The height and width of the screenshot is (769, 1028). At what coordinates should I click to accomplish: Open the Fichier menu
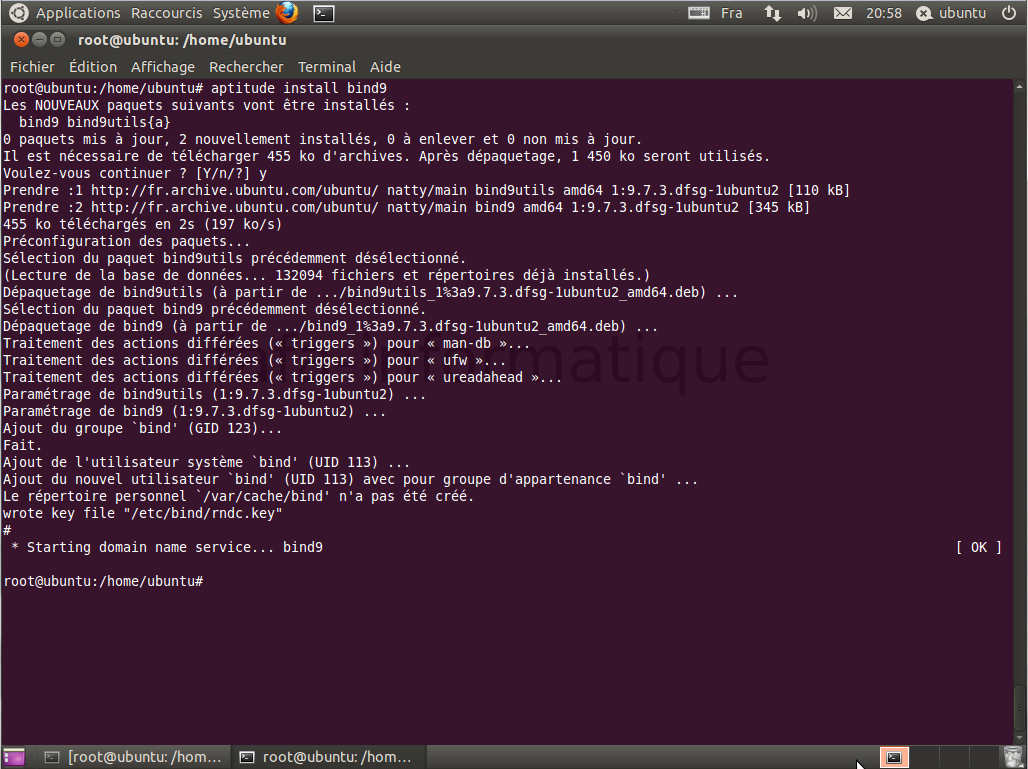tap(32, 67)
